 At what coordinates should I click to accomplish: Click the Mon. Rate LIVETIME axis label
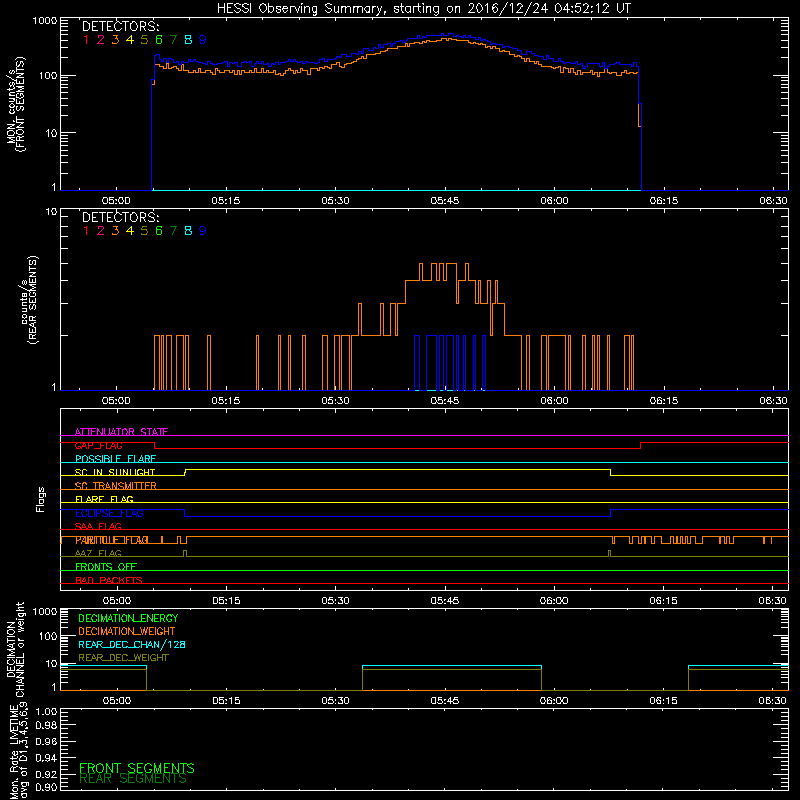tap(18, 750)
